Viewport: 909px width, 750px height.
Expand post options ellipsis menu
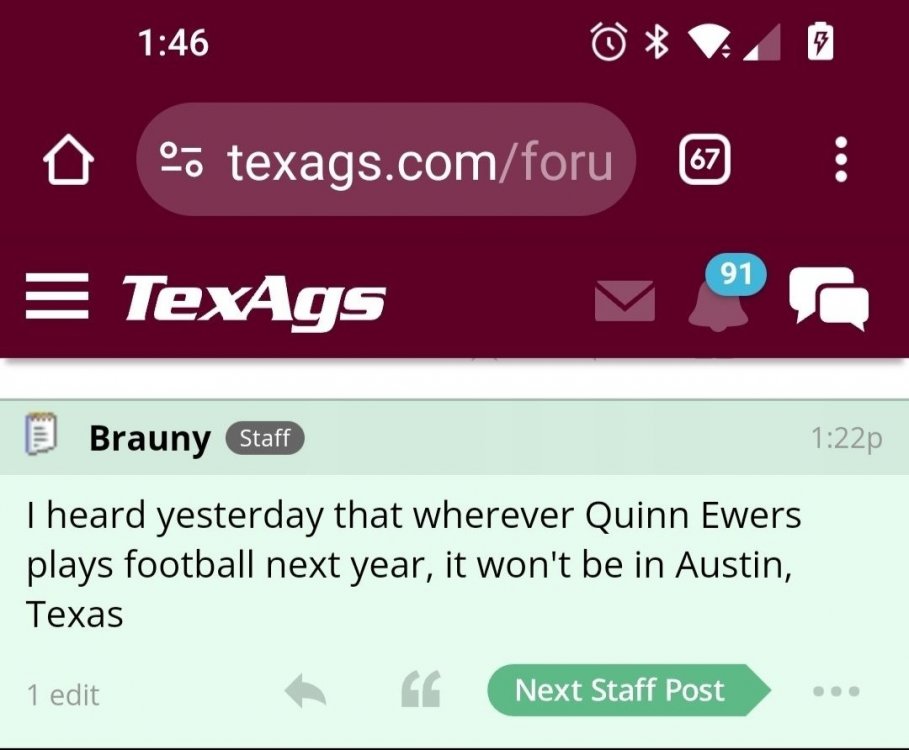click(836, 690)
